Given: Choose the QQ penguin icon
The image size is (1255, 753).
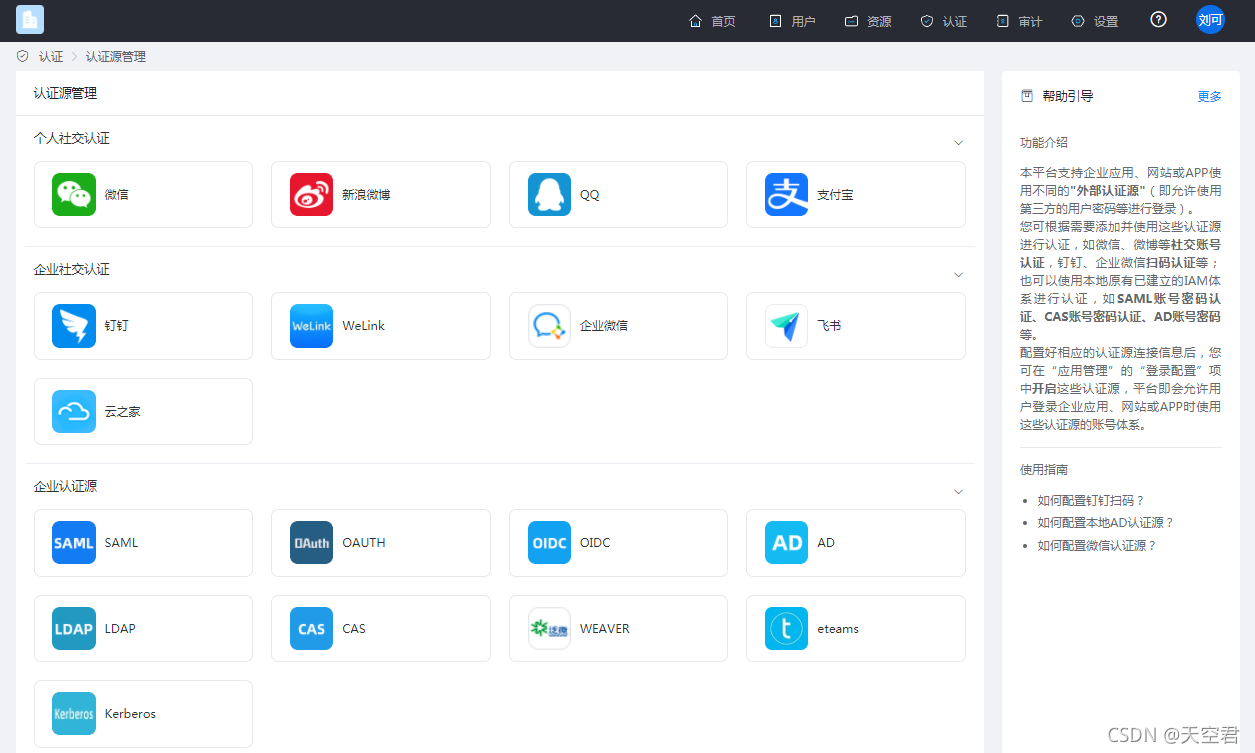Looking at the screenshot, I should (549, 195).
